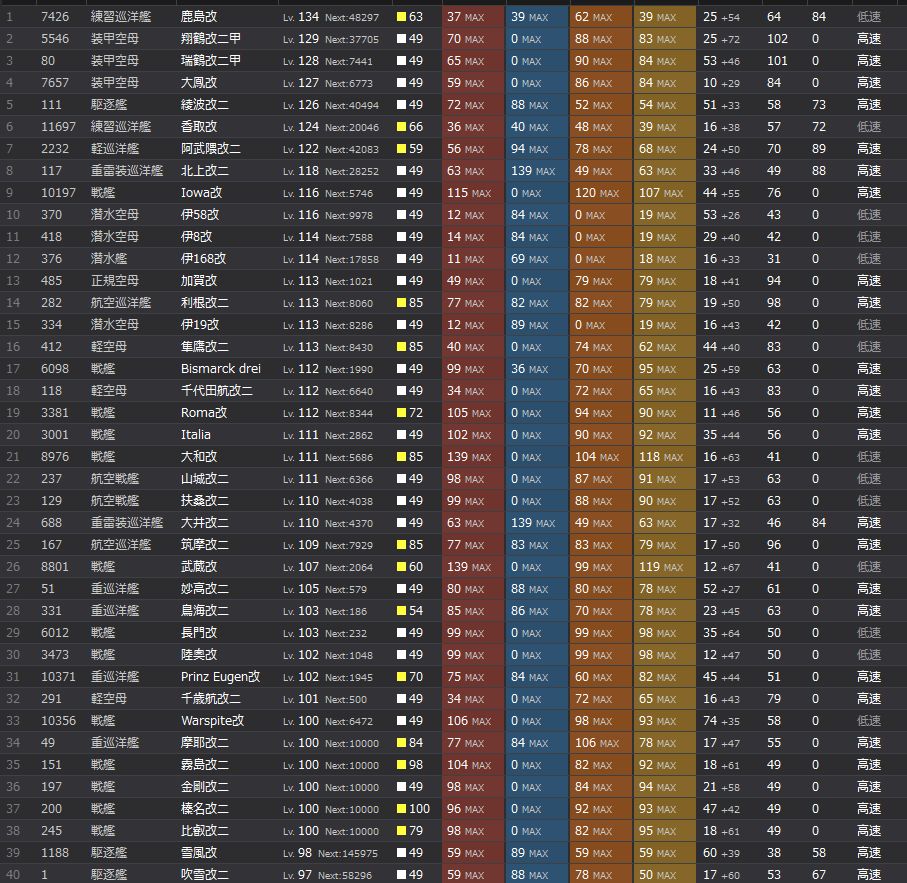This screenshot has width=907, height=883.
Task: Click the yellow condition indicator in 阿武隈改二 row
Action: tap(401, 149)
